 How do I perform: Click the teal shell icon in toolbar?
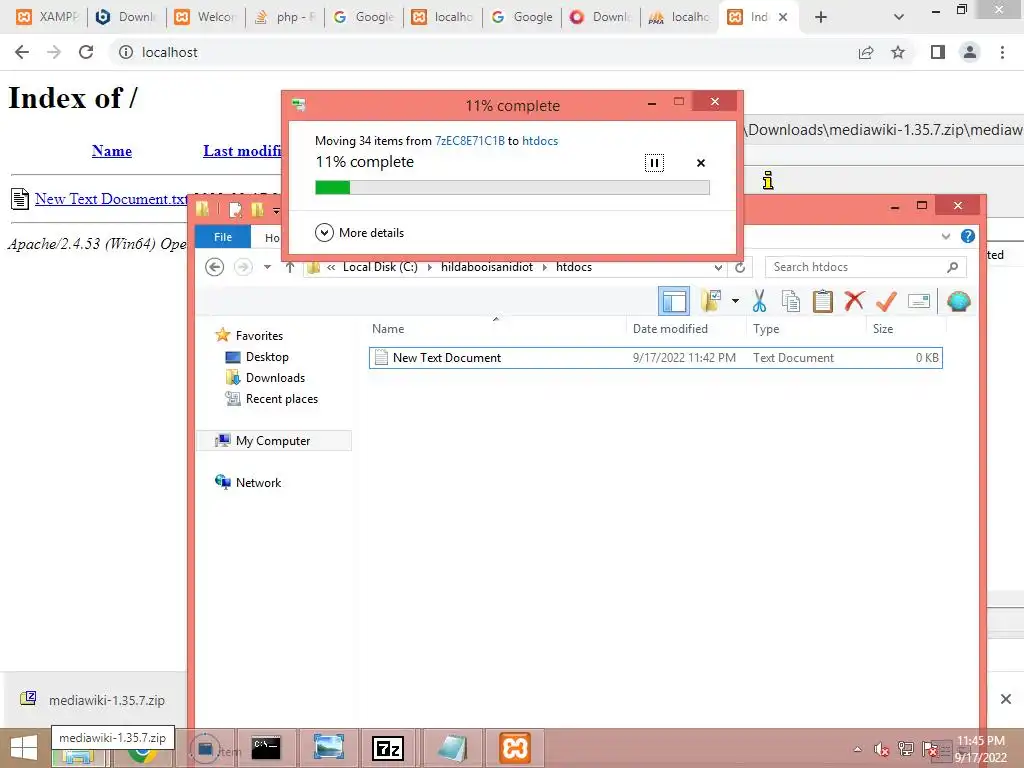pyautogui.click(x=959, y=301)
